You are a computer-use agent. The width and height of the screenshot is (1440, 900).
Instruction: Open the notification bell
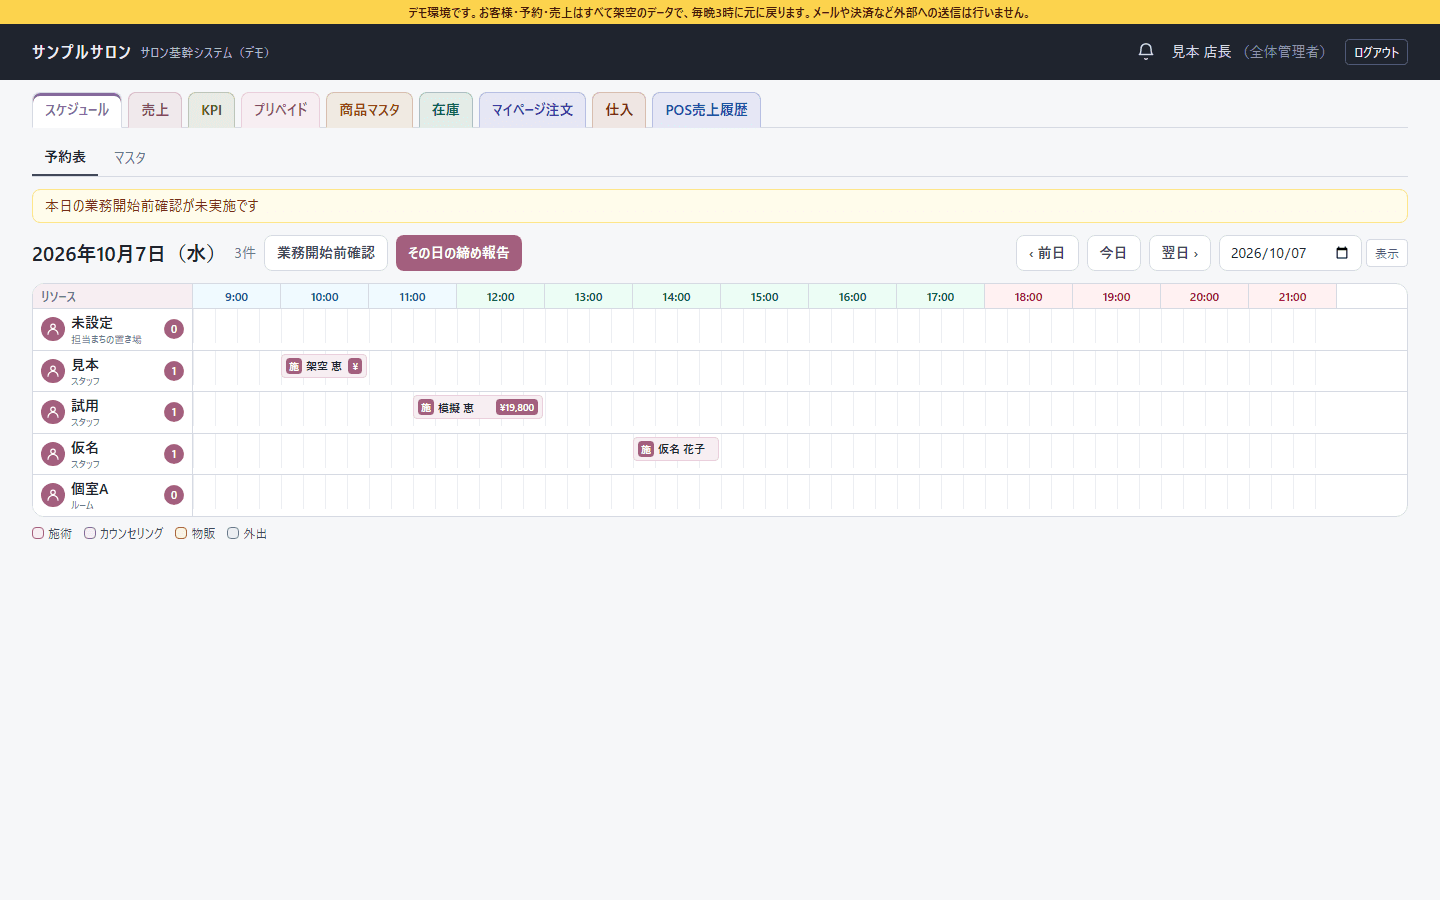(x=1146, y=51)
